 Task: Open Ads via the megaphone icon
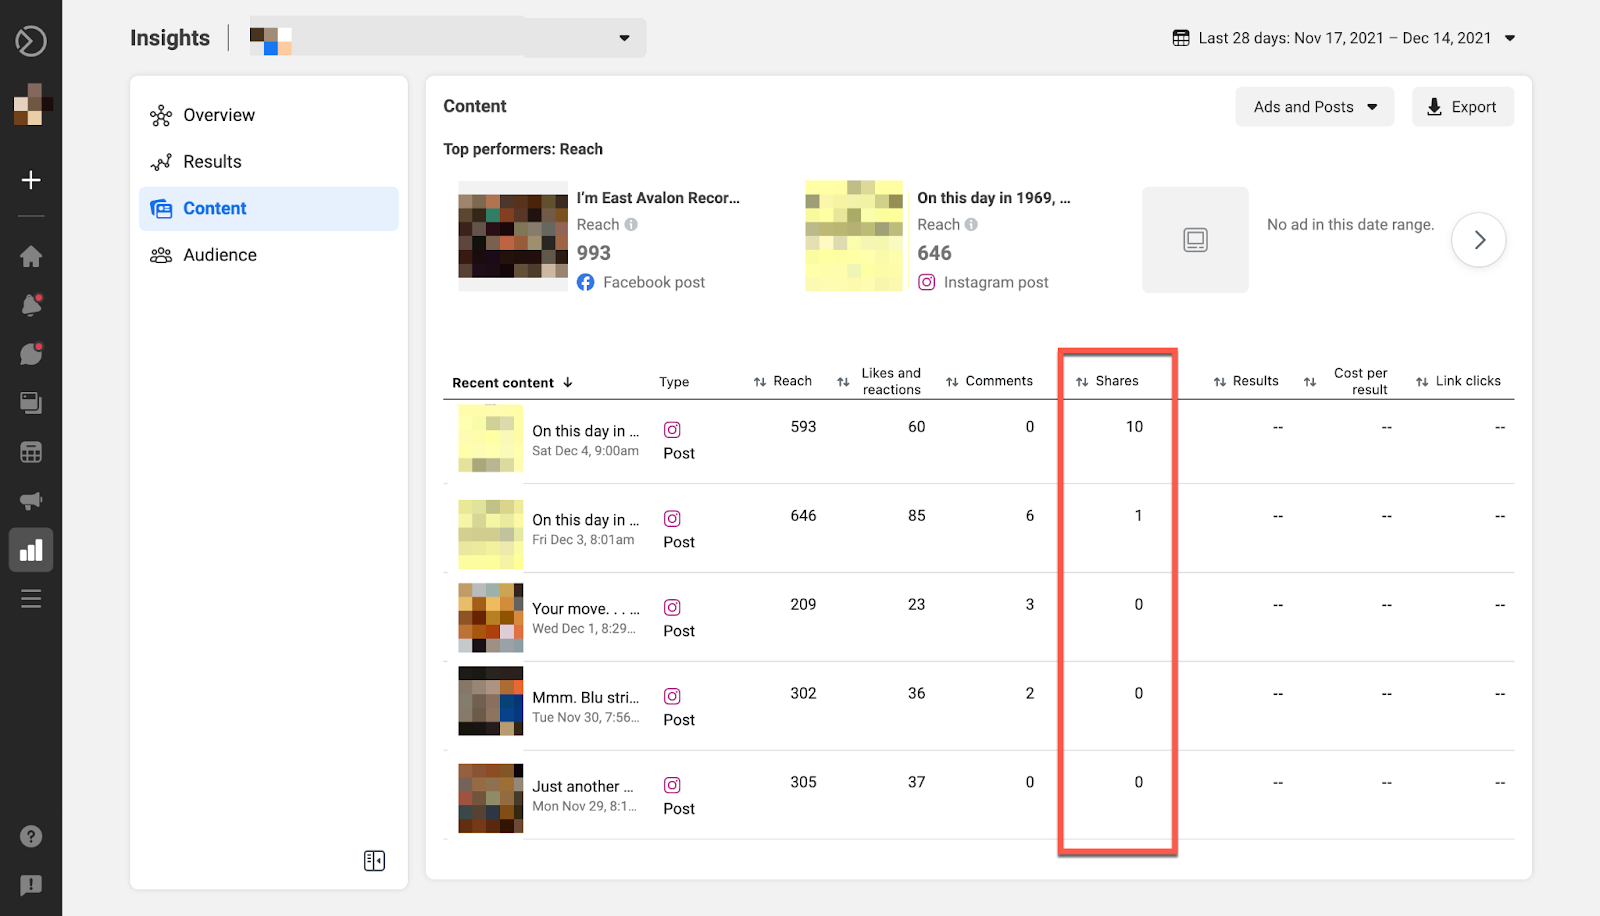tap(31, 500)
